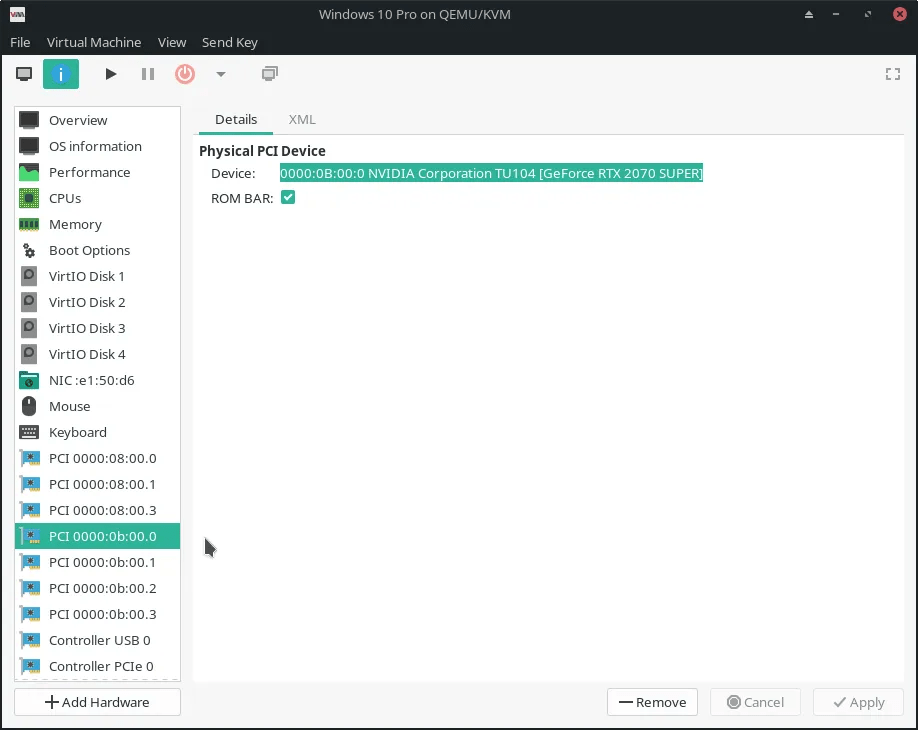
Task: Show the graphical console view
Action: pyautogui.click(x=24, y=74)
